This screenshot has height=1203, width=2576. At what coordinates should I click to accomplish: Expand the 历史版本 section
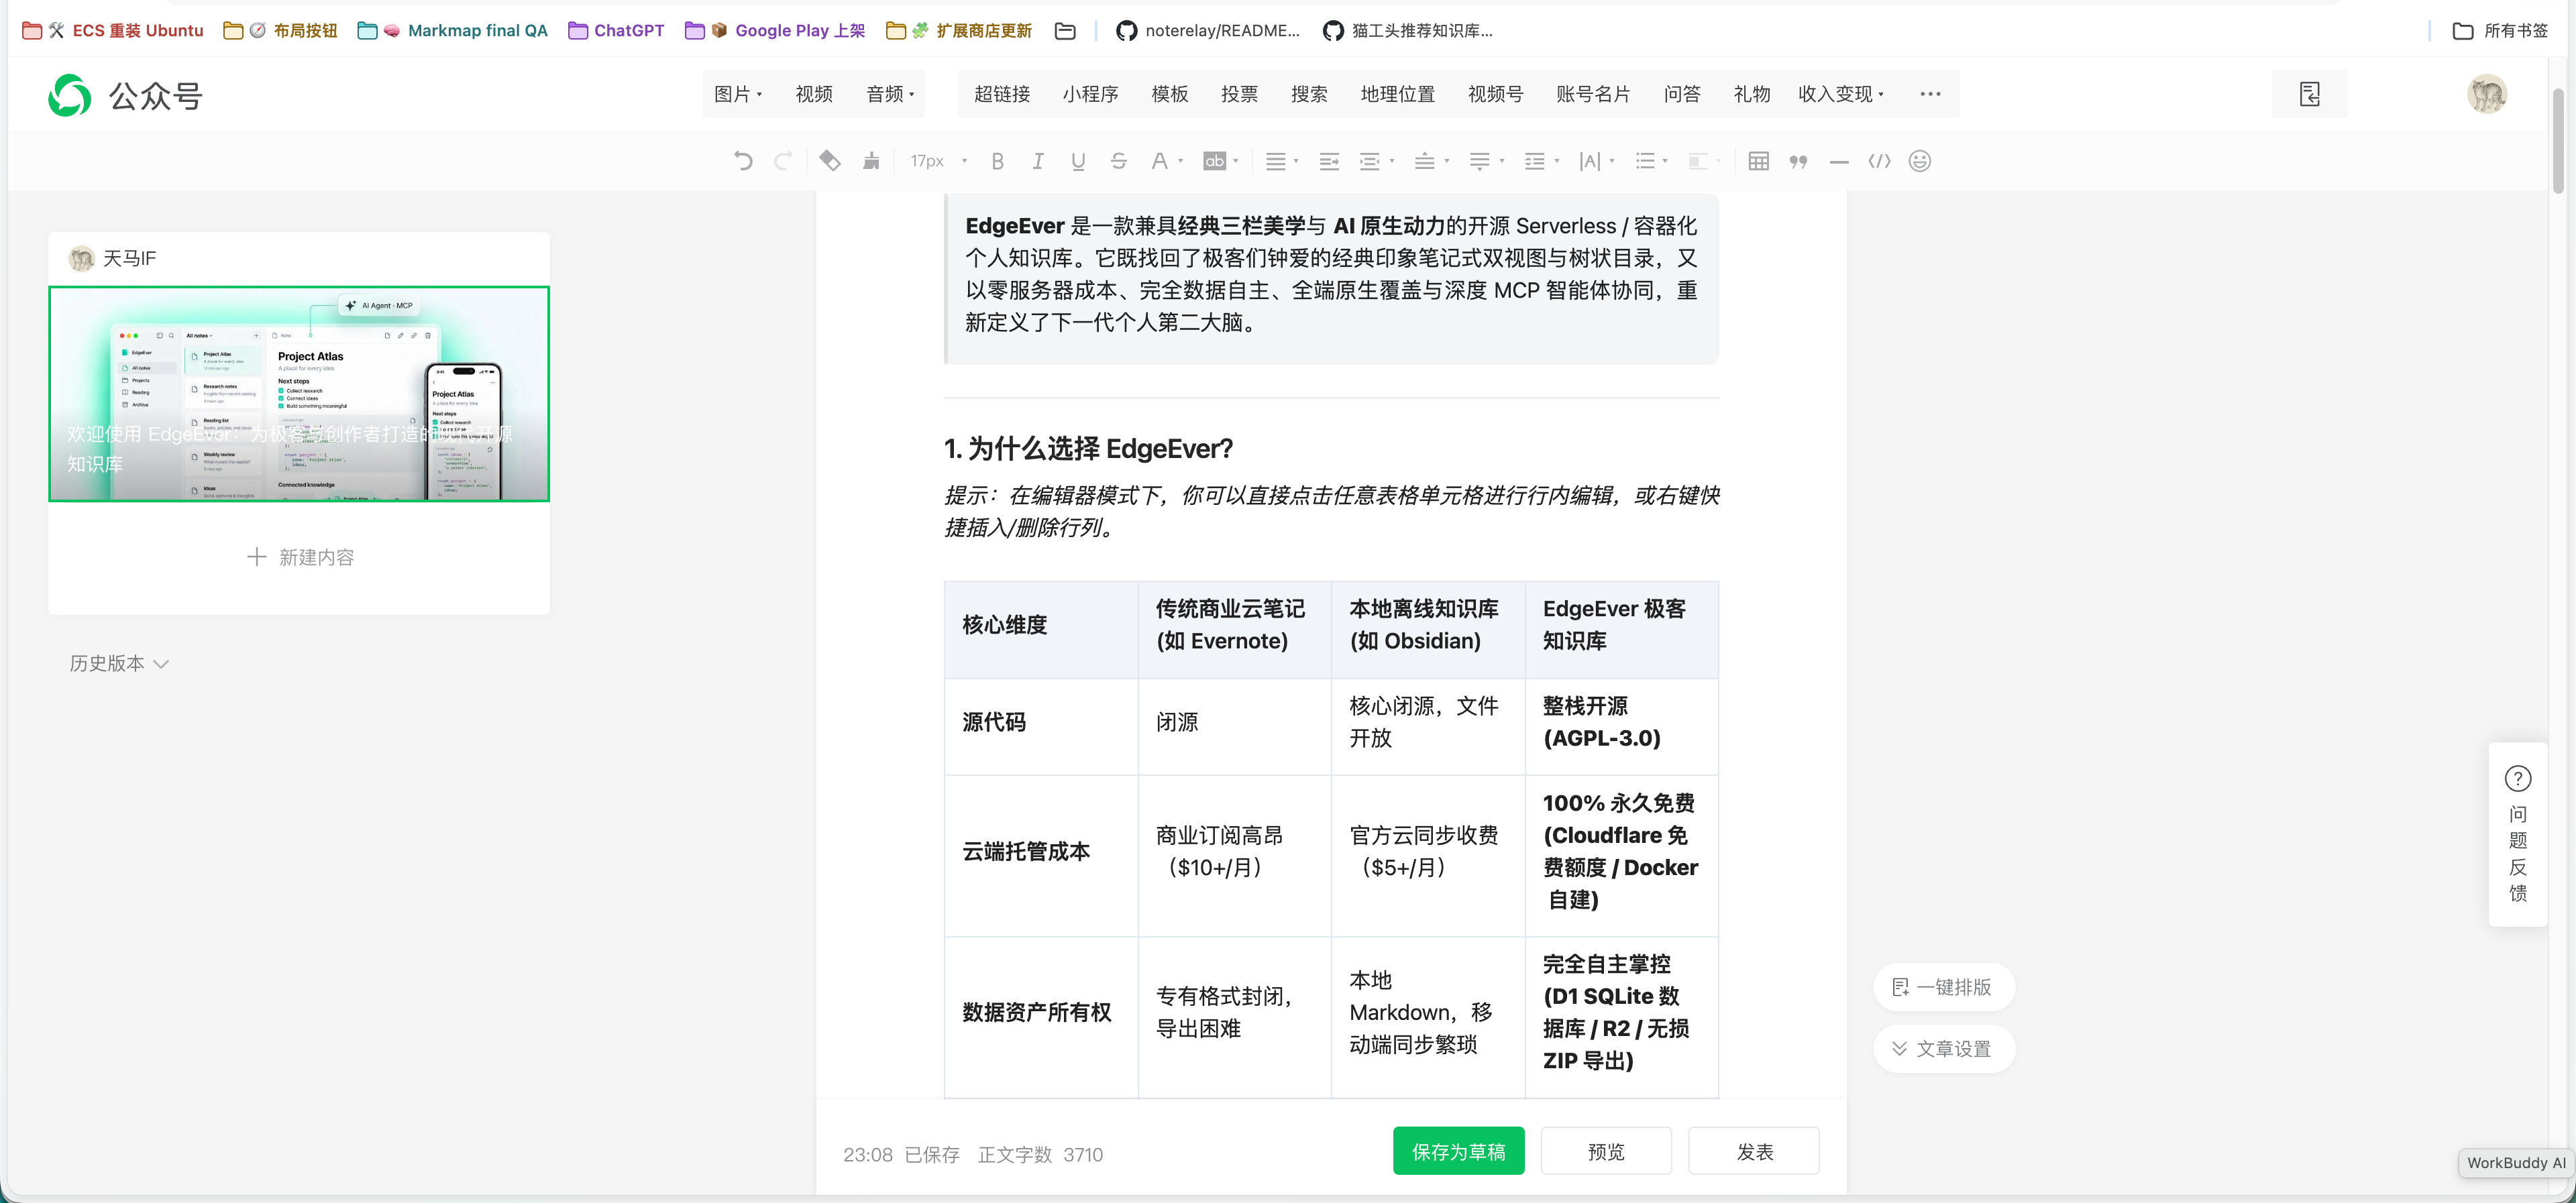119,663
